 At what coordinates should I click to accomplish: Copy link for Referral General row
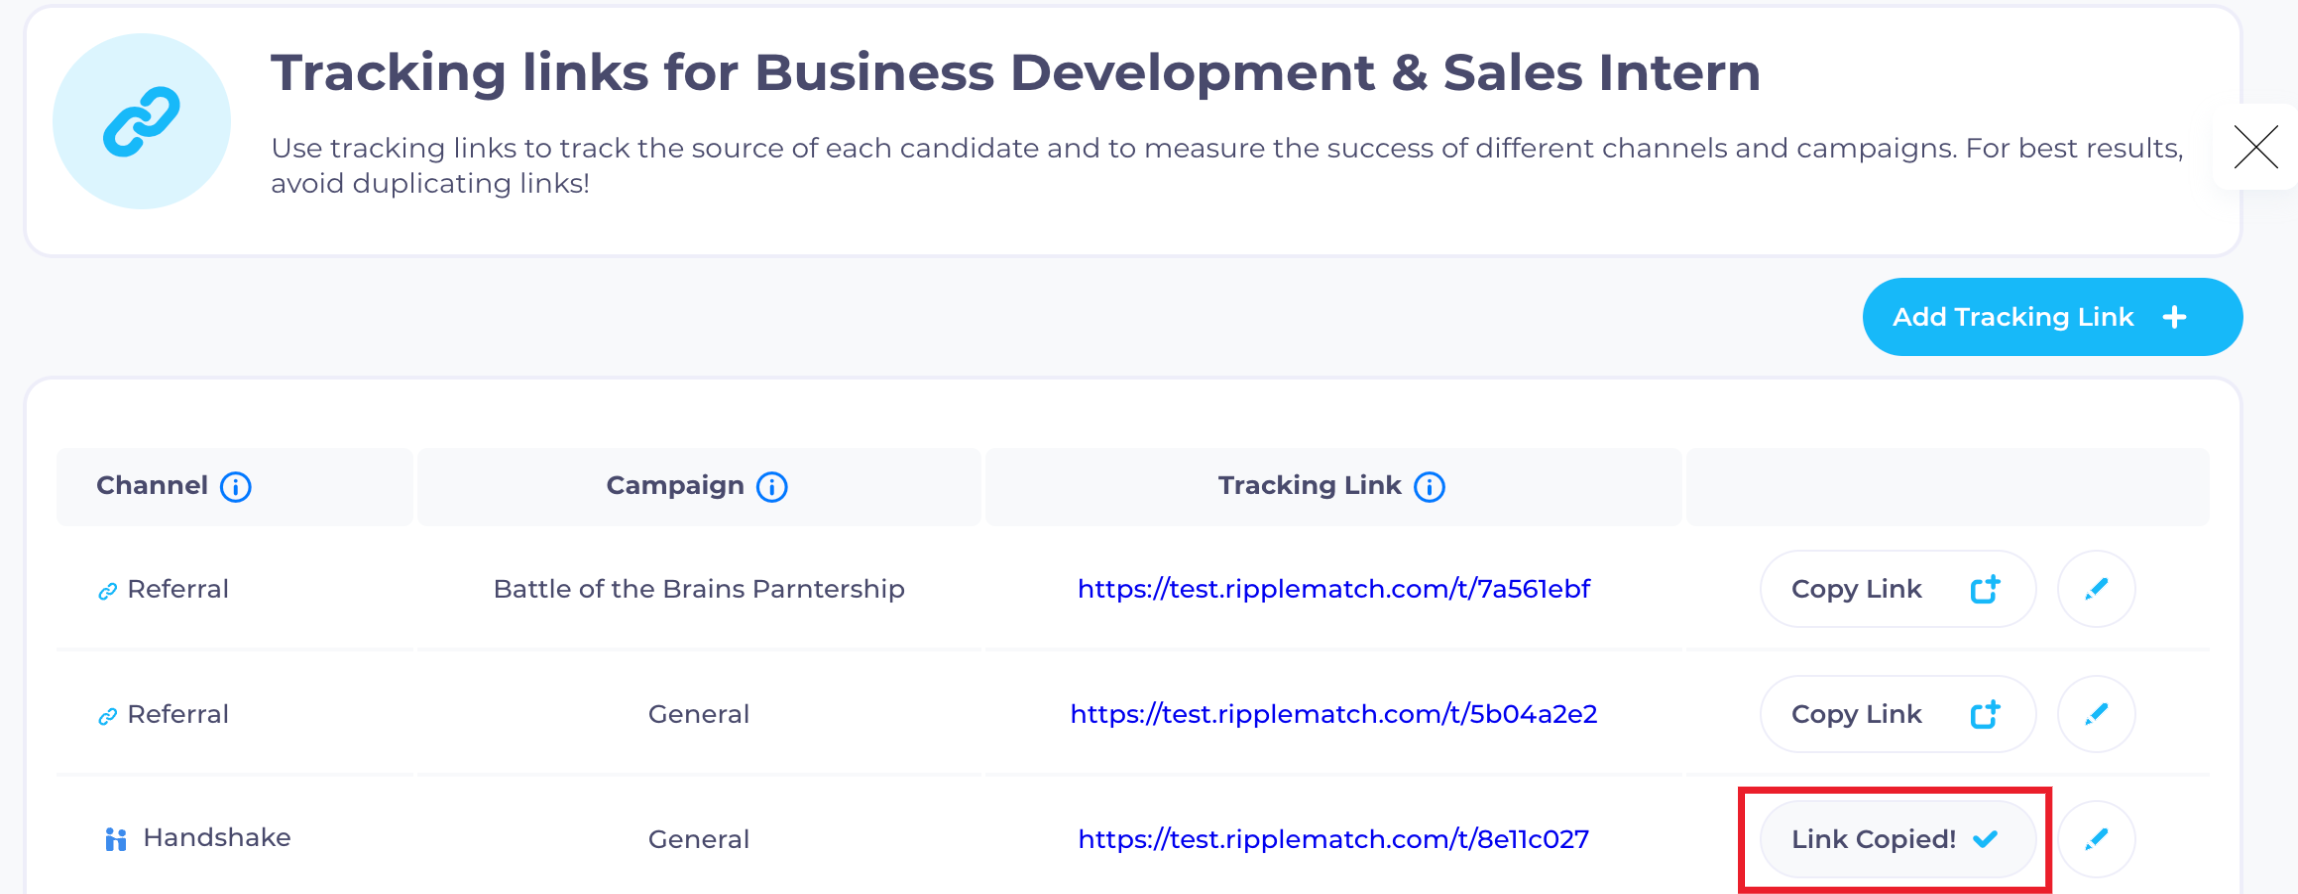coord(1896,714)
